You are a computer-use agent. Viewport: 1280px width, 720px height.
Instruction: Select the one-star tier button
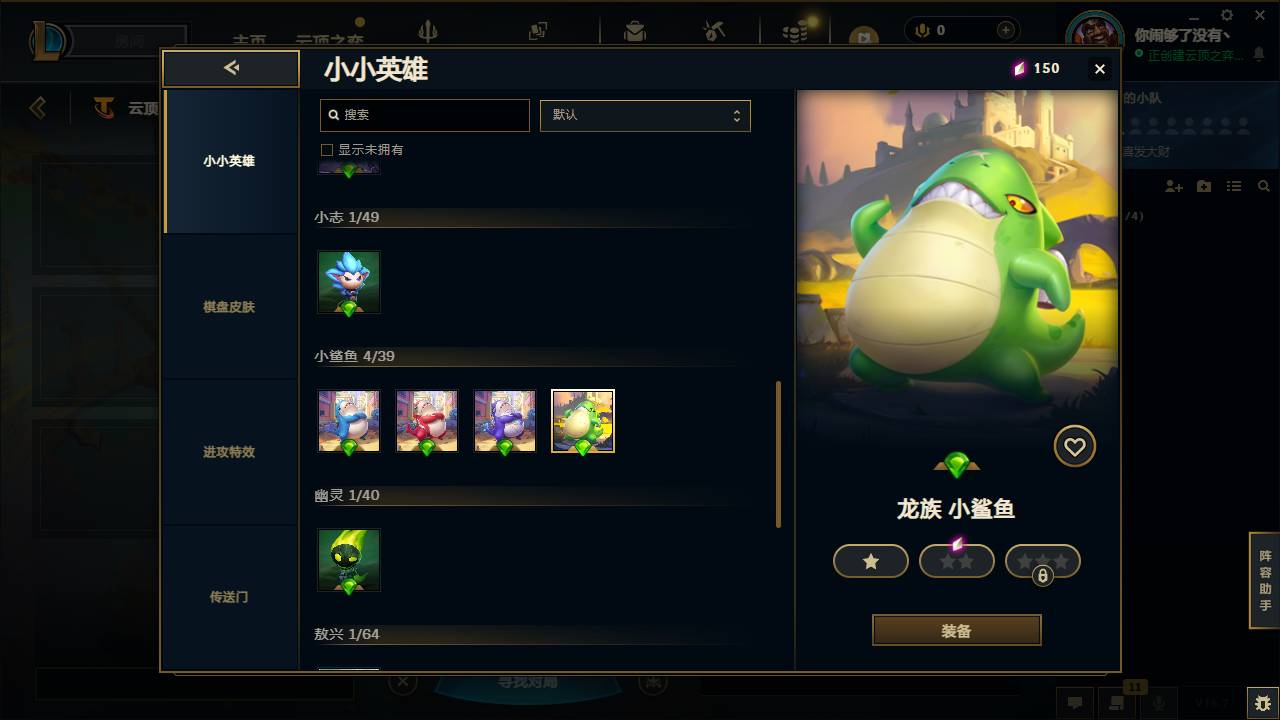[871, 561]
